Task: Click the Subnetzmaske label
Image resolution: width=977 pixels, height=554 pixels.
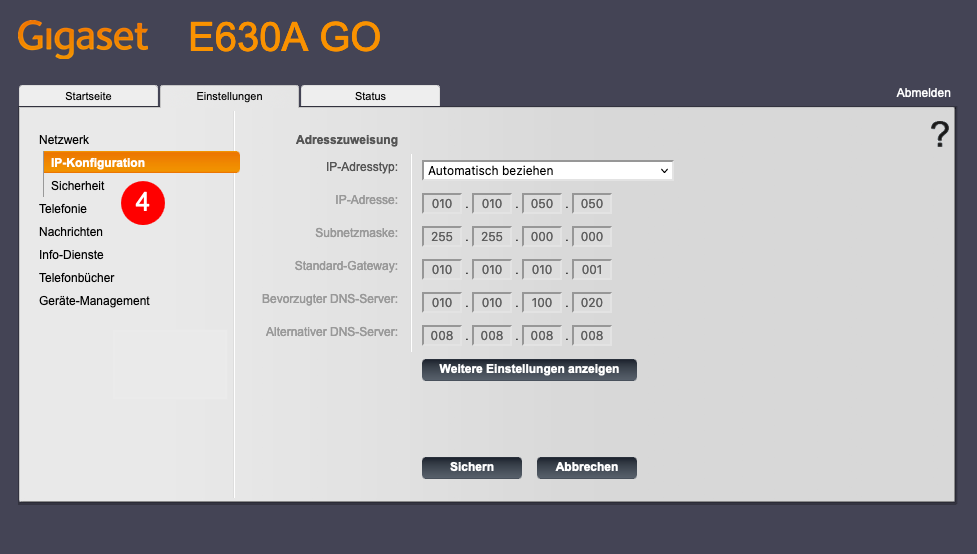Action: [x=356, y=233]
